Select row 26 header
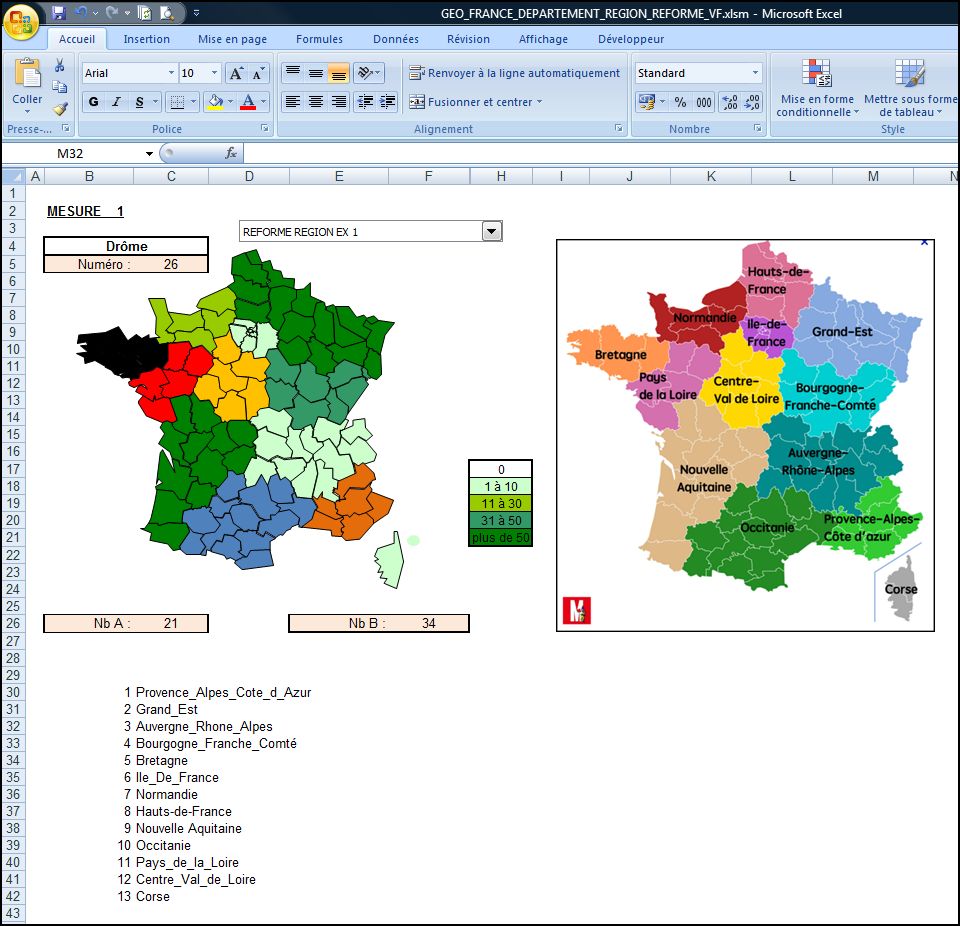The width and height of the screenshot is (960, 926). coord(13,623)
